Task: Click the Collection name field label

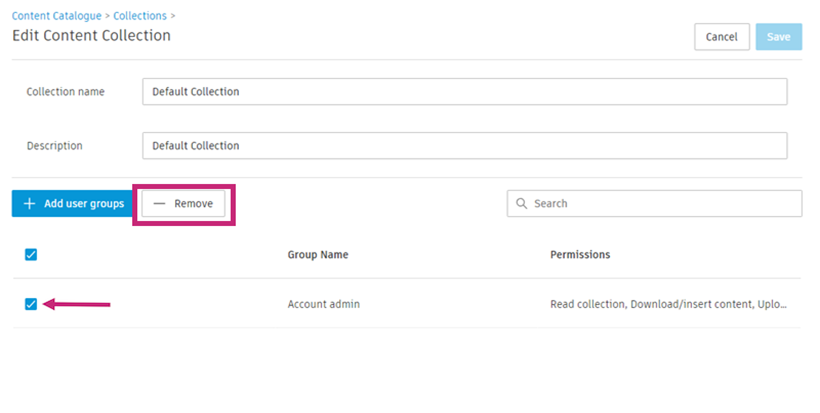Action: tap(66, 92)
